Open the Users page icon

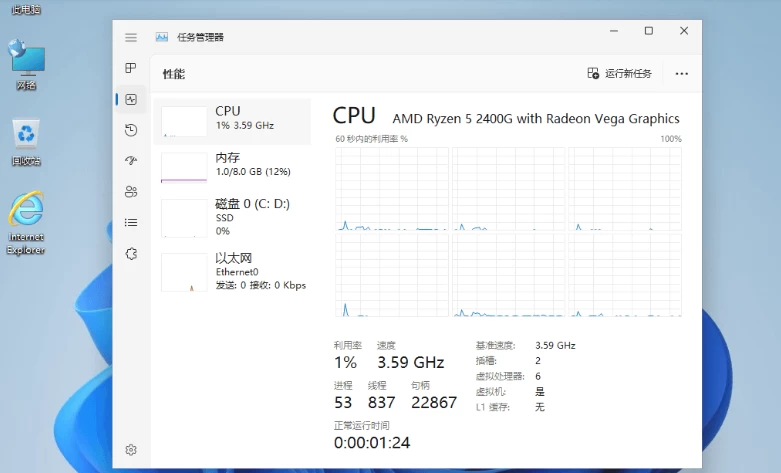[x=130, y=192]
